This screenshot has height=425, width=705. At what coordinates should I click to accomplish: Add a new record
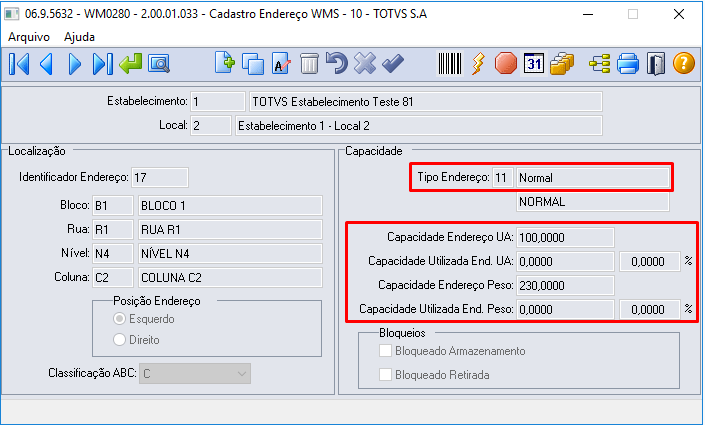225,63
